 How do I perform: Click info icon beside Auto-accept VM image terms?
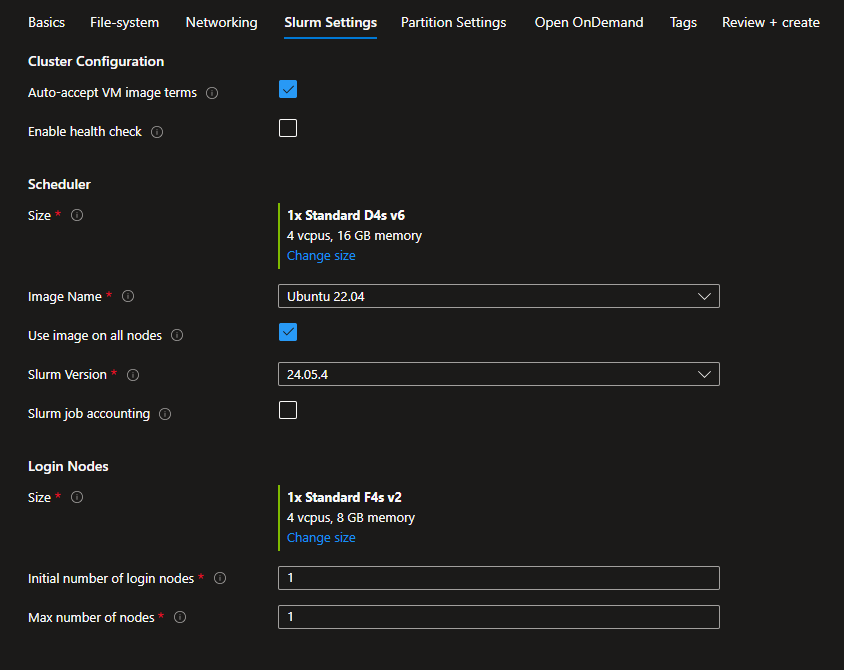[212, 93]
